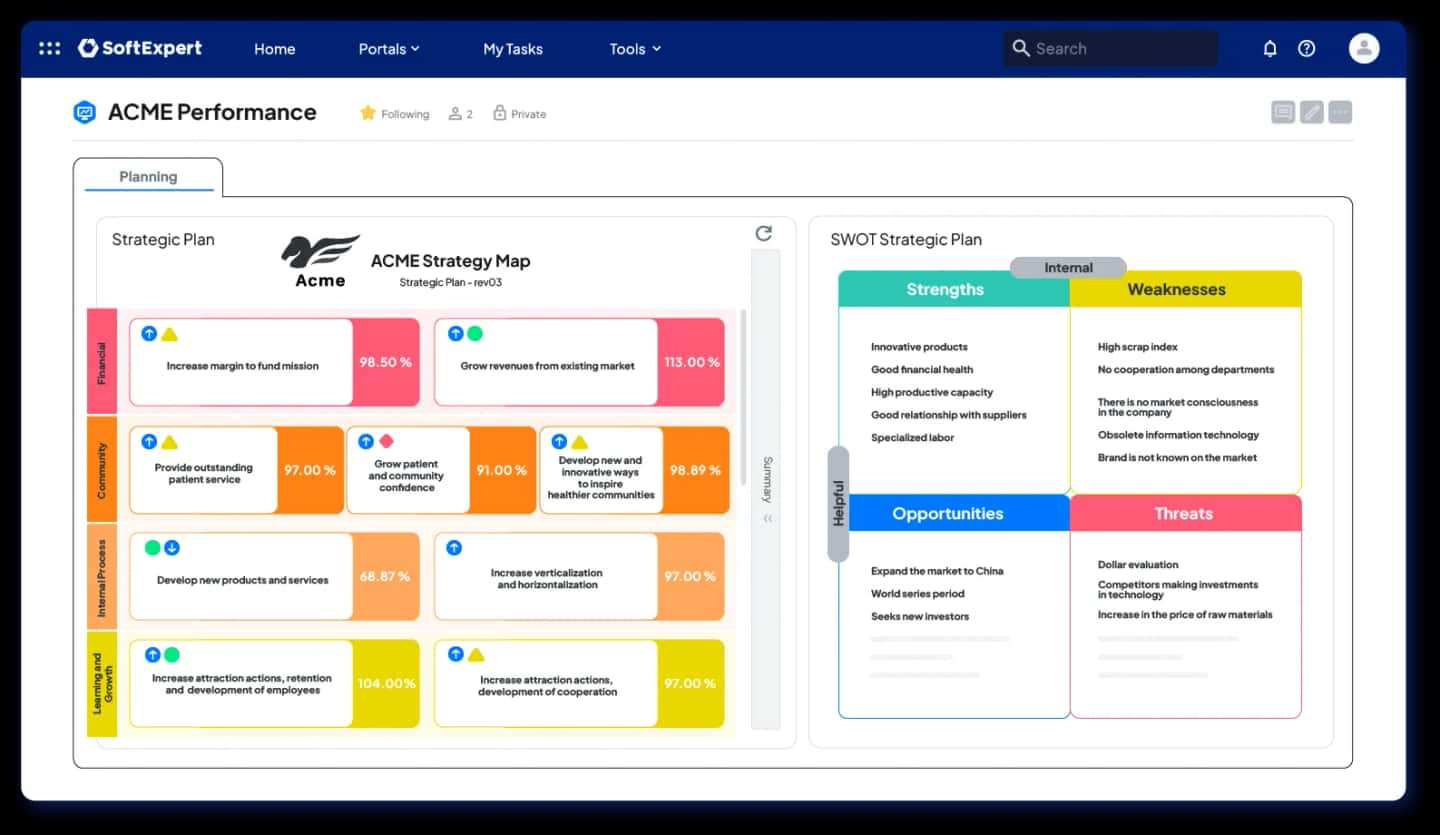1440x835 pixels.
Task: Click the ACME Performance portal icon
Action: [x=85, y=112]
